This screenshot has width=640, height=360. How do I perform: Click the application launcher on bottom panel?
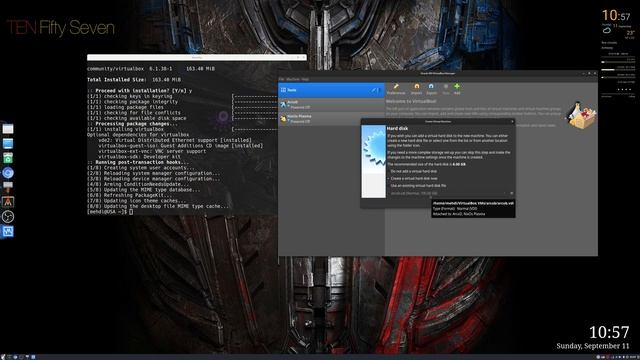[x=3, y=357]
